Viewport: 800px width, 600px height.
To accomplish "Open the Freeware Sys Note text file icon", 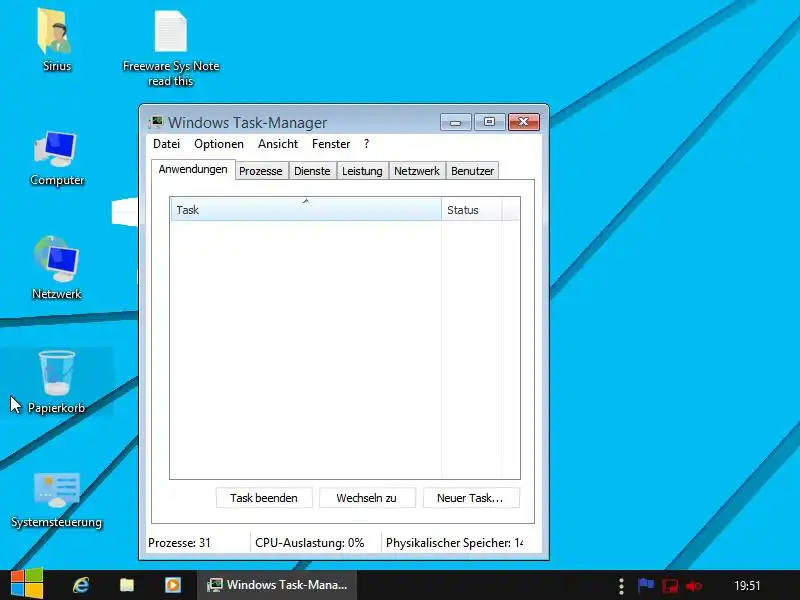I will tap(170, 32).
